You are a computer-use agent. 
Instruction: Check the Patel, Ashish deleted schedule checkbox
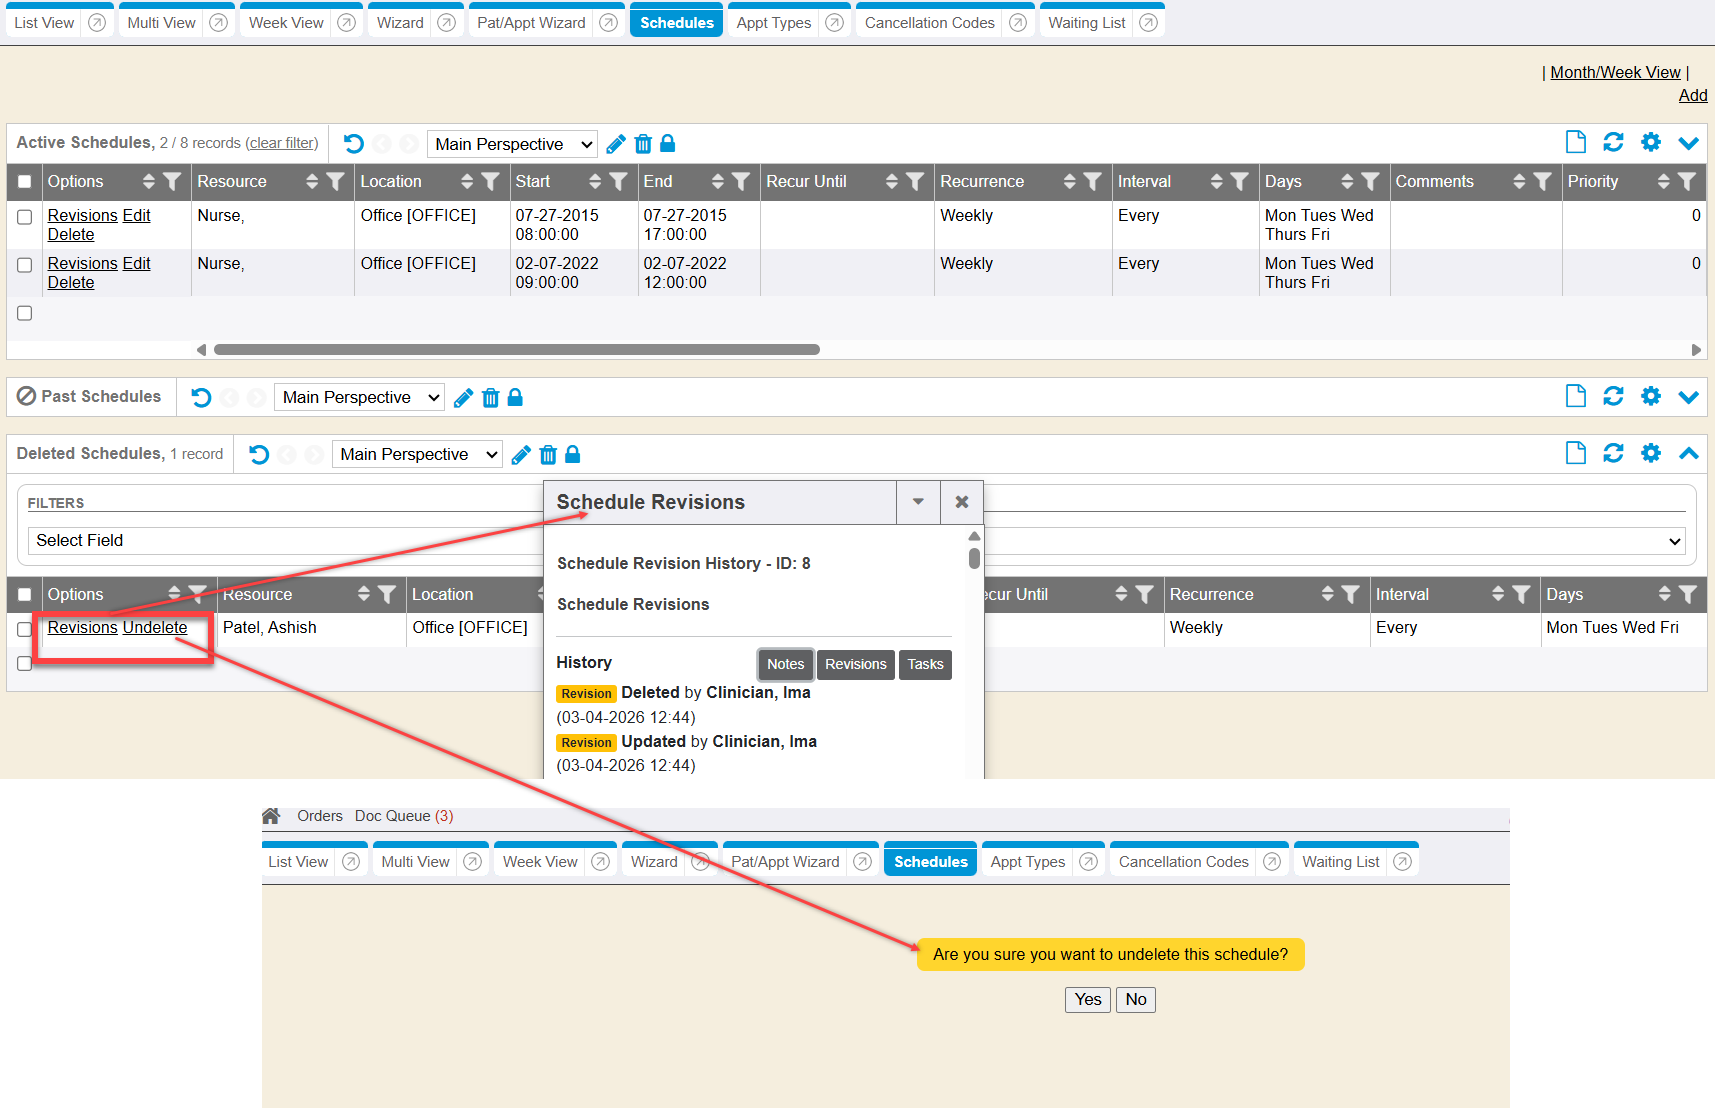point(25,629)
